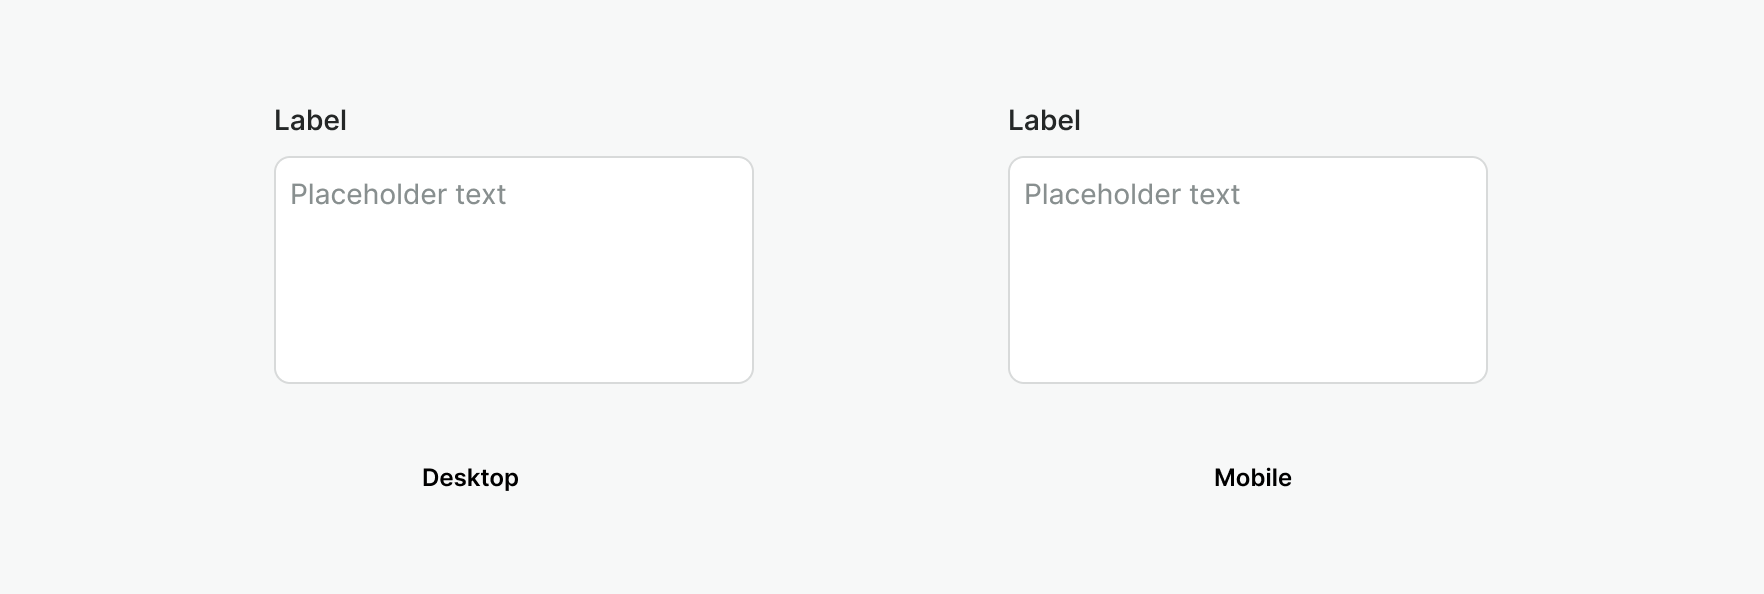Click the placeholder text in the Desktop text area

(x=398, y=194)
